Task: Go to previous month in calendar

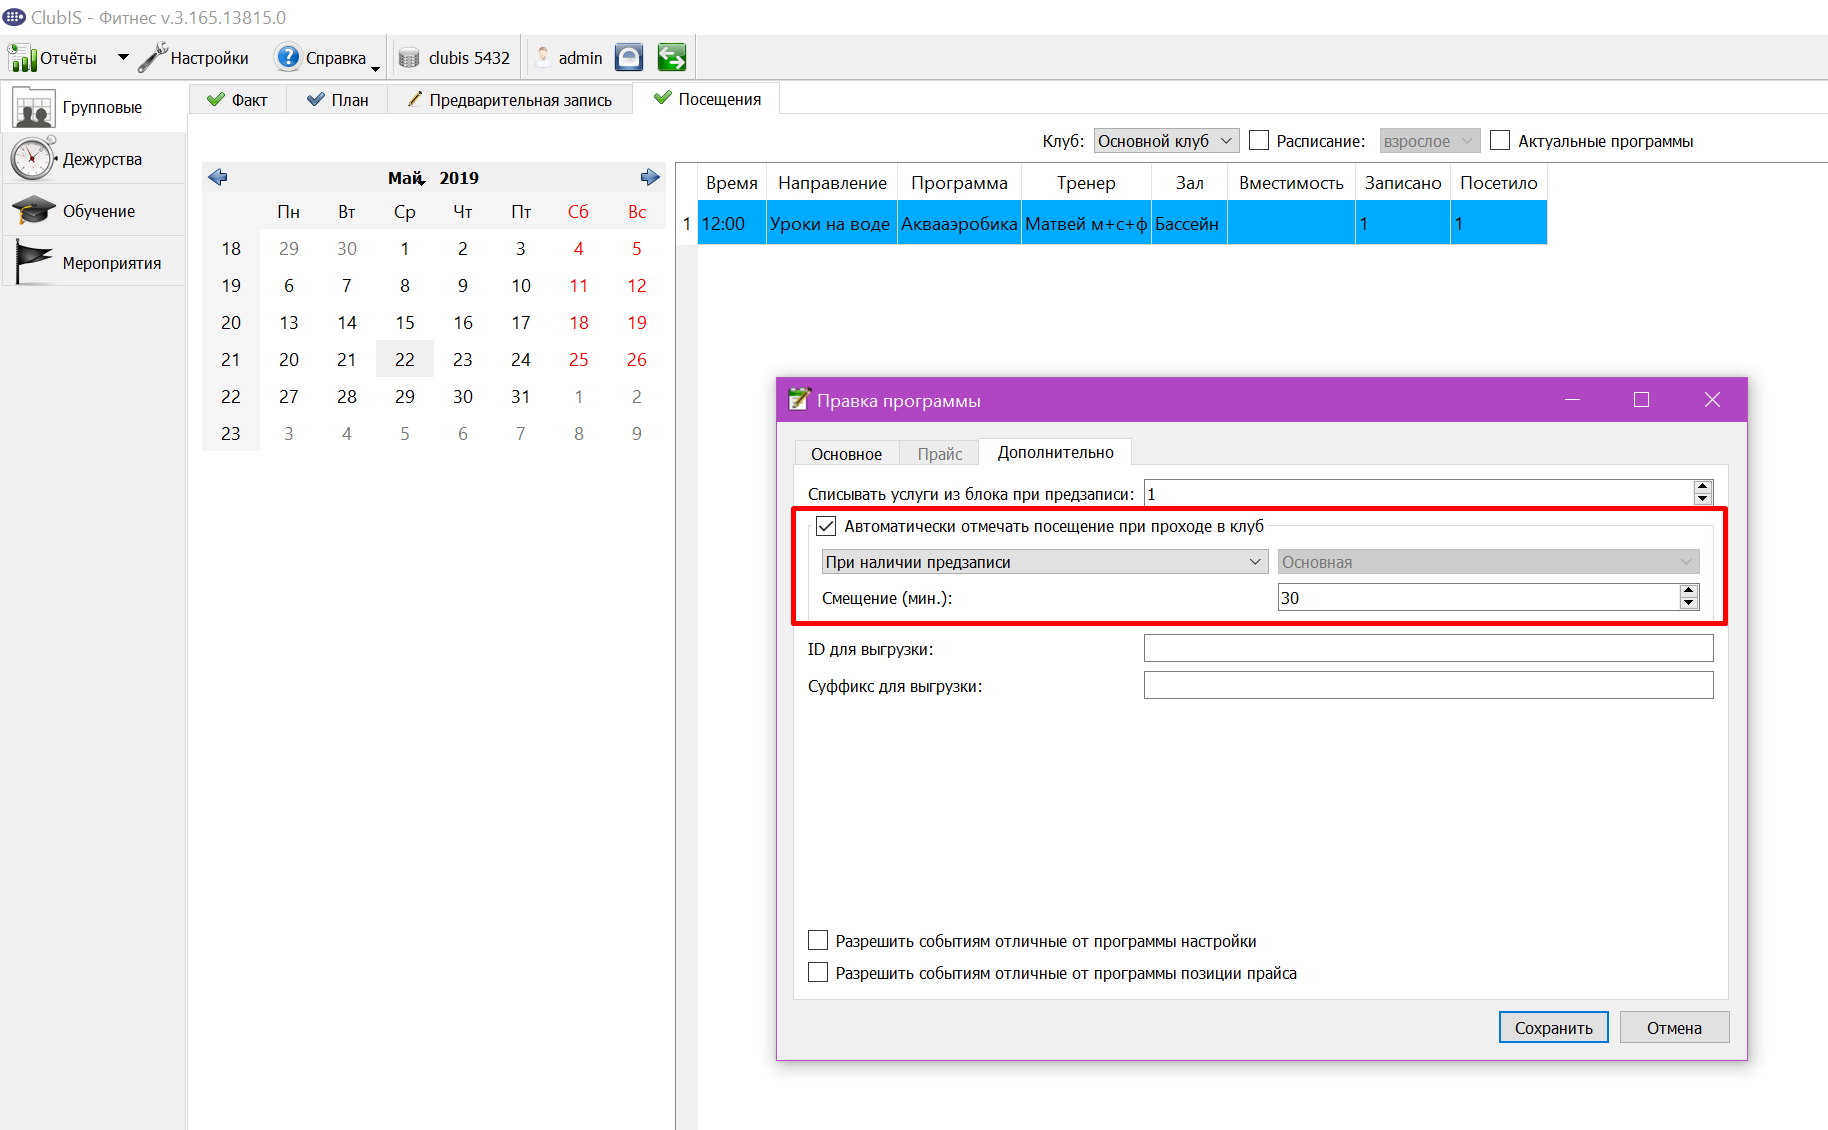Action: [x=218, y=177]
